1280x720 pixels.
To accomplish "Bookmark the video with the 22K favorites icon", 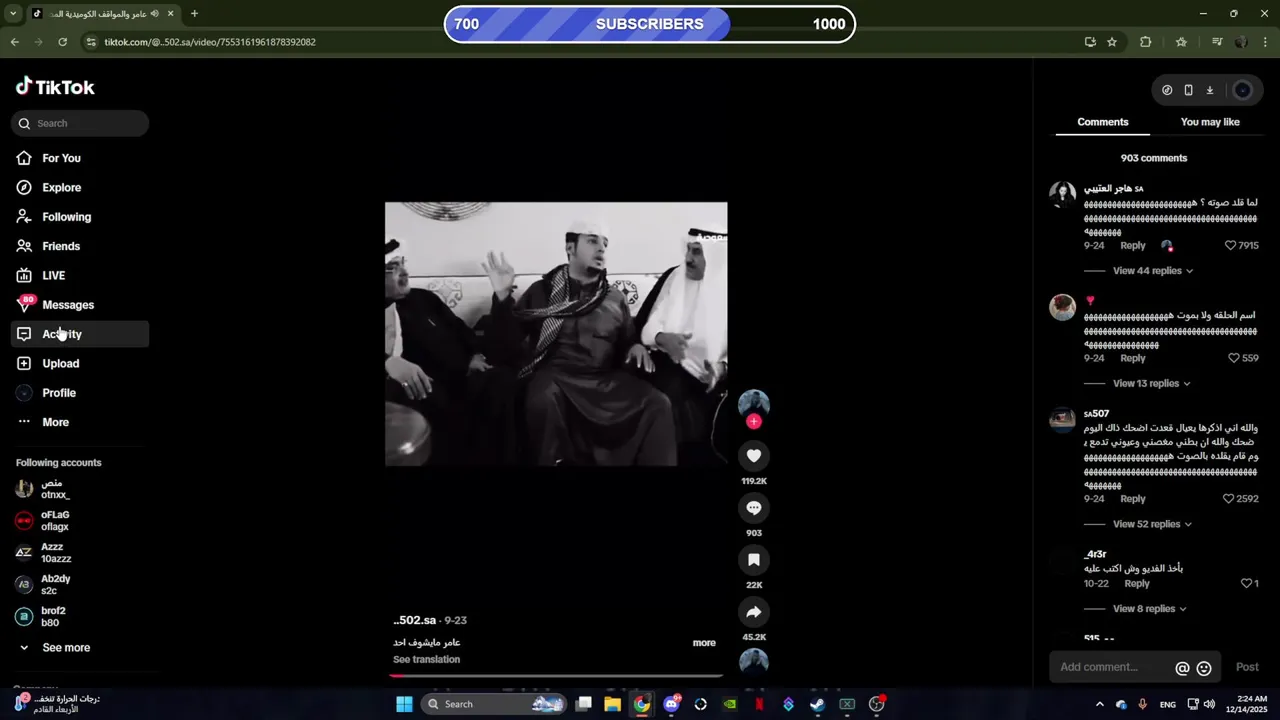I will click(754, 560).
